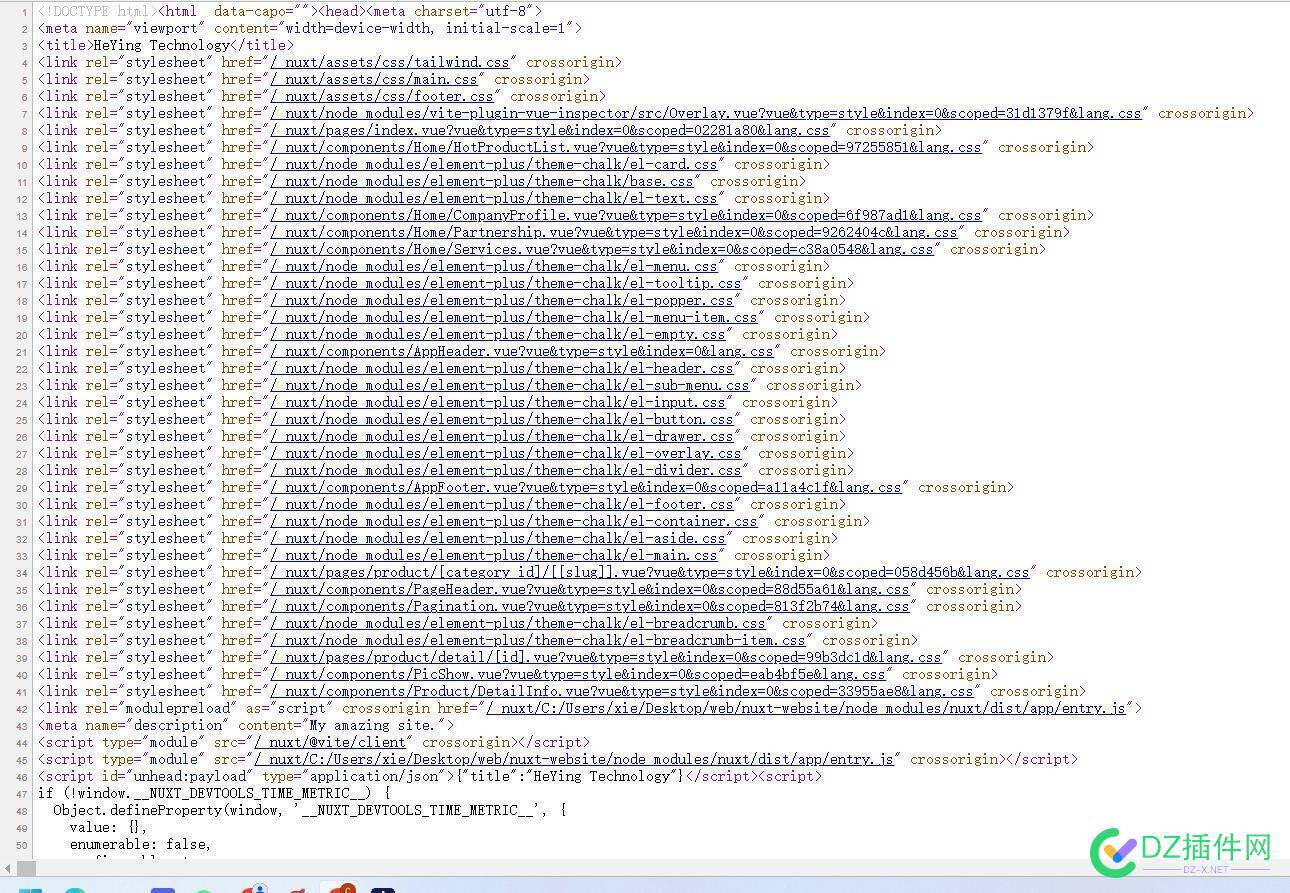Open the line 45 script entry.js link
1290x893 pixels.
coord(574,759)
